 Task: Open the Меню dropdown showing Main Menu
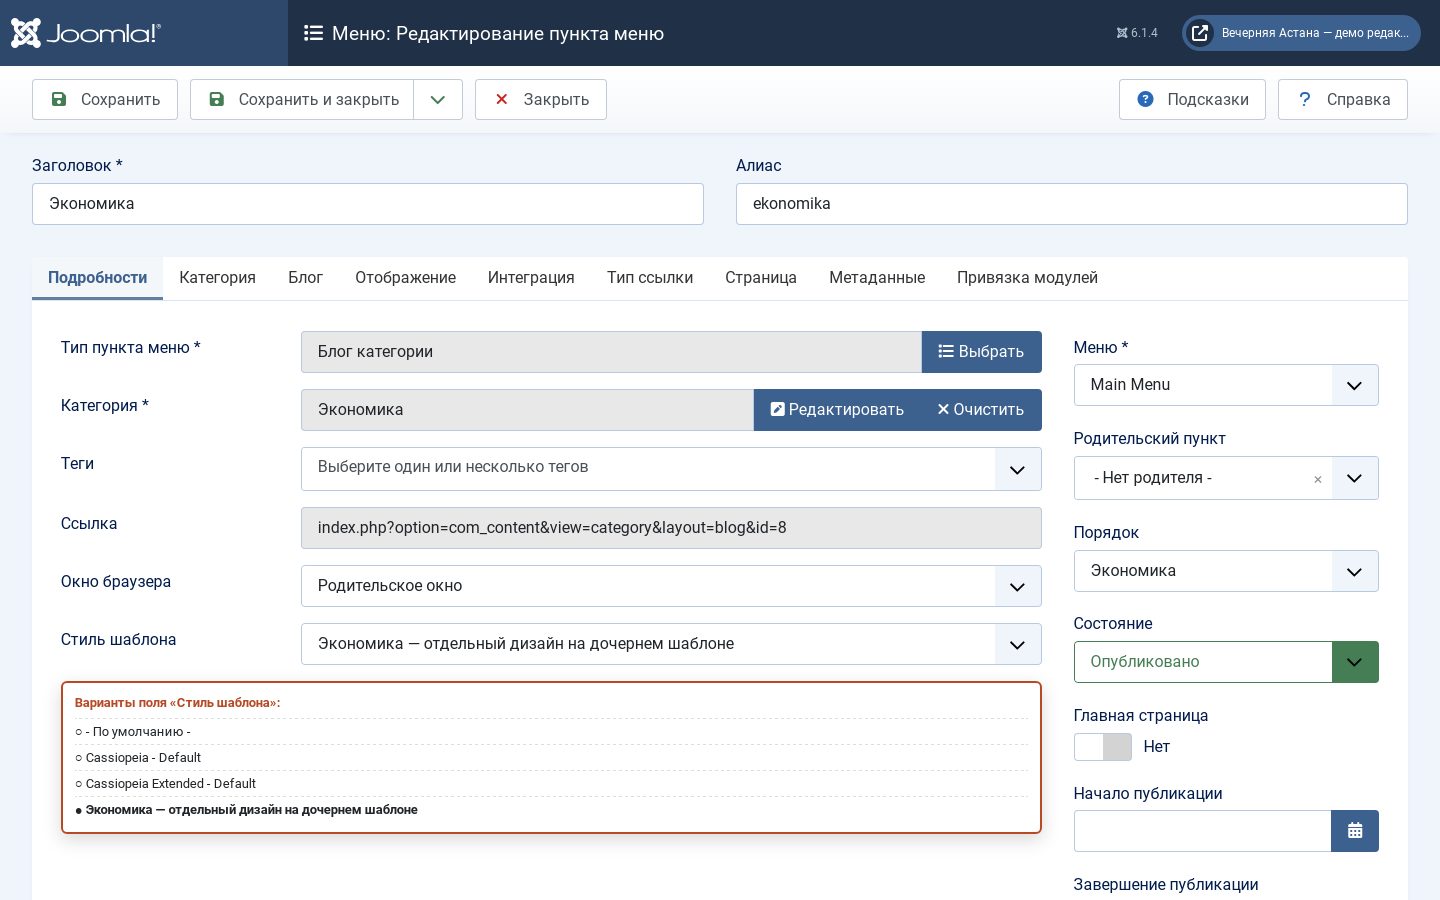click(1226, 385)
